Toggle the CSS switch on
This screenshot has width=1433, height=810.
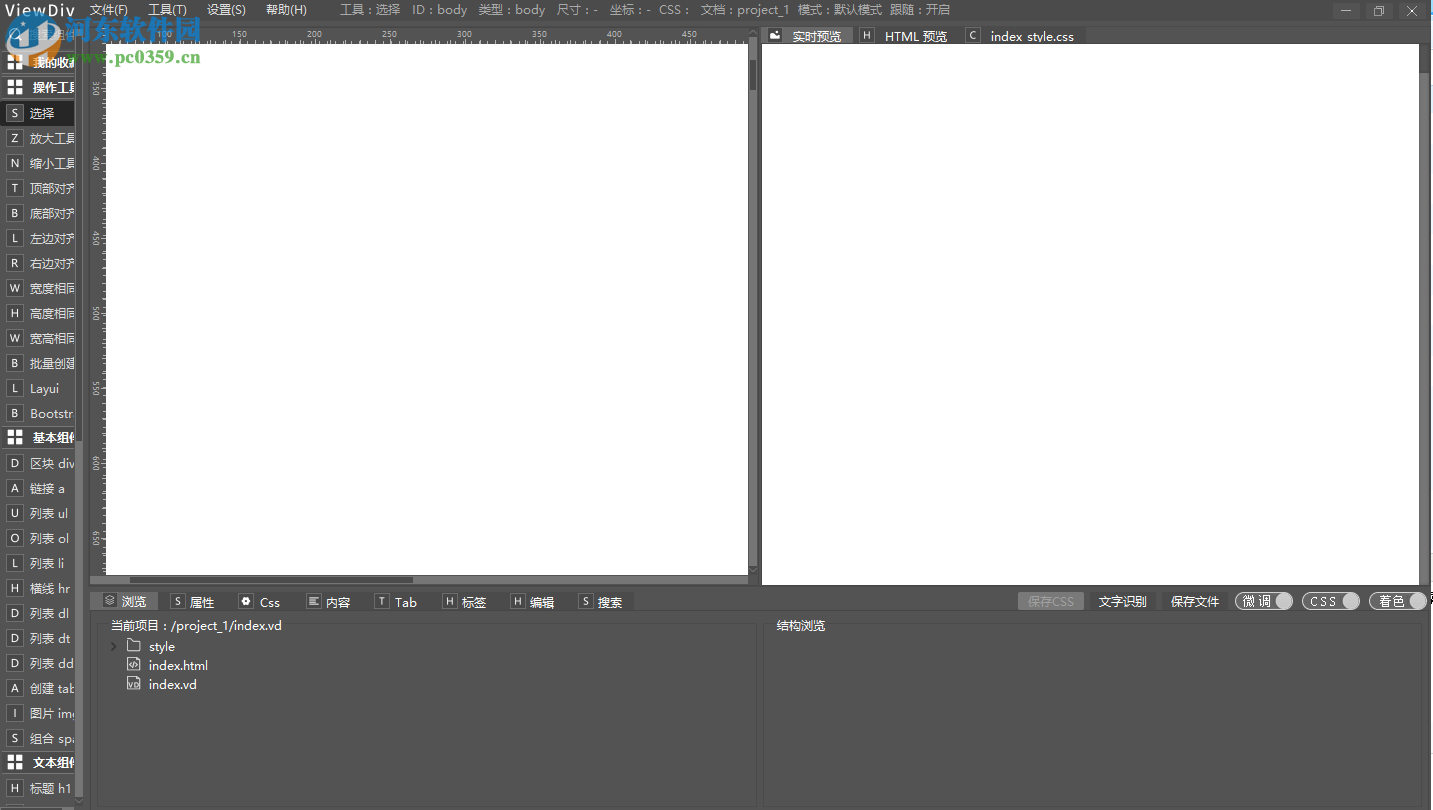1330,601
